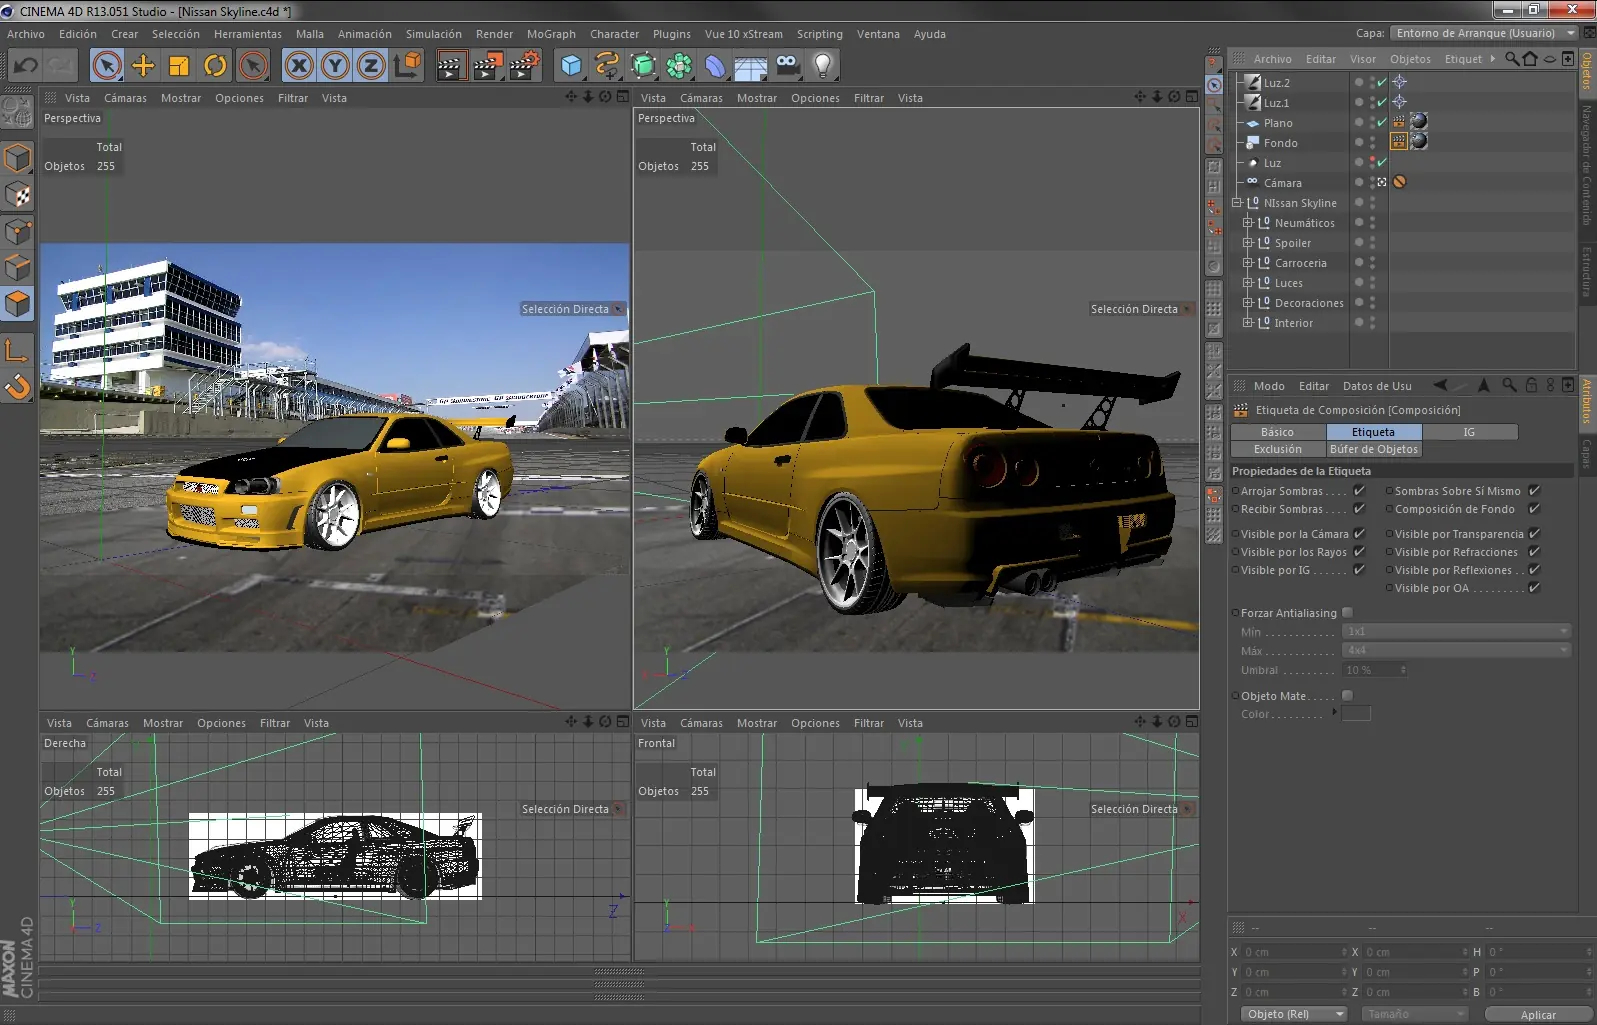This screenshot has height=1025, width=1597.
Task: Select Fondo's composition tag
Action: point(1398,142)
